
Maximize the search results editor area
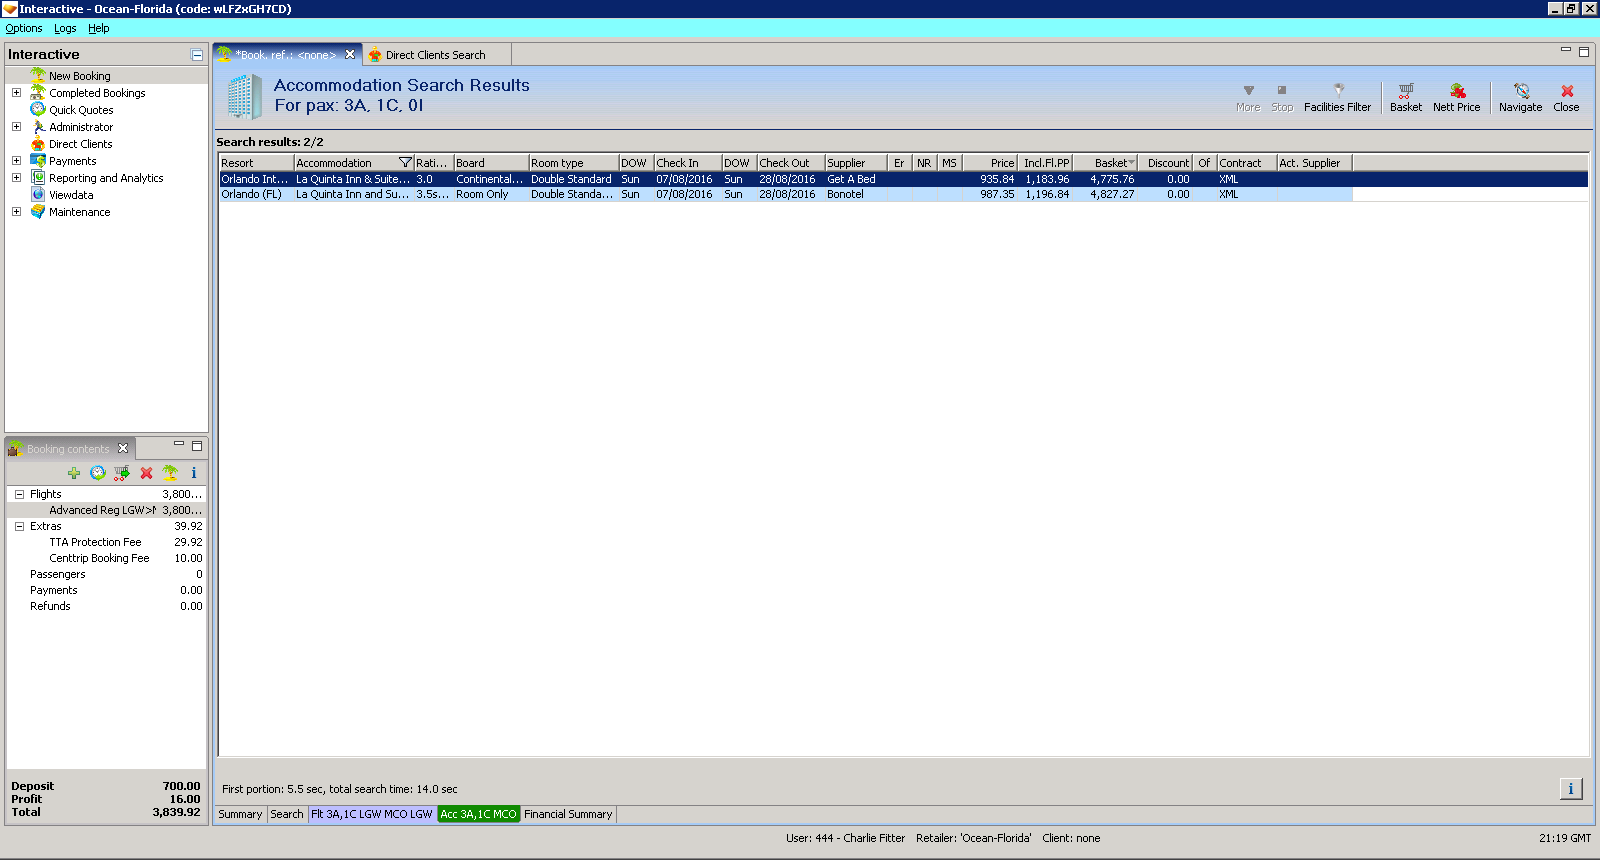coord(1583,51)
